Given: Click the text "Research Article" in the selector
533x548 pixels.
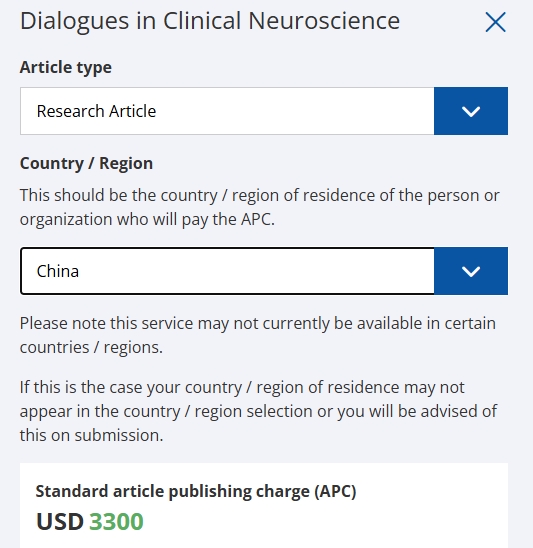Looking at the screenshot, I should (96, 111).
